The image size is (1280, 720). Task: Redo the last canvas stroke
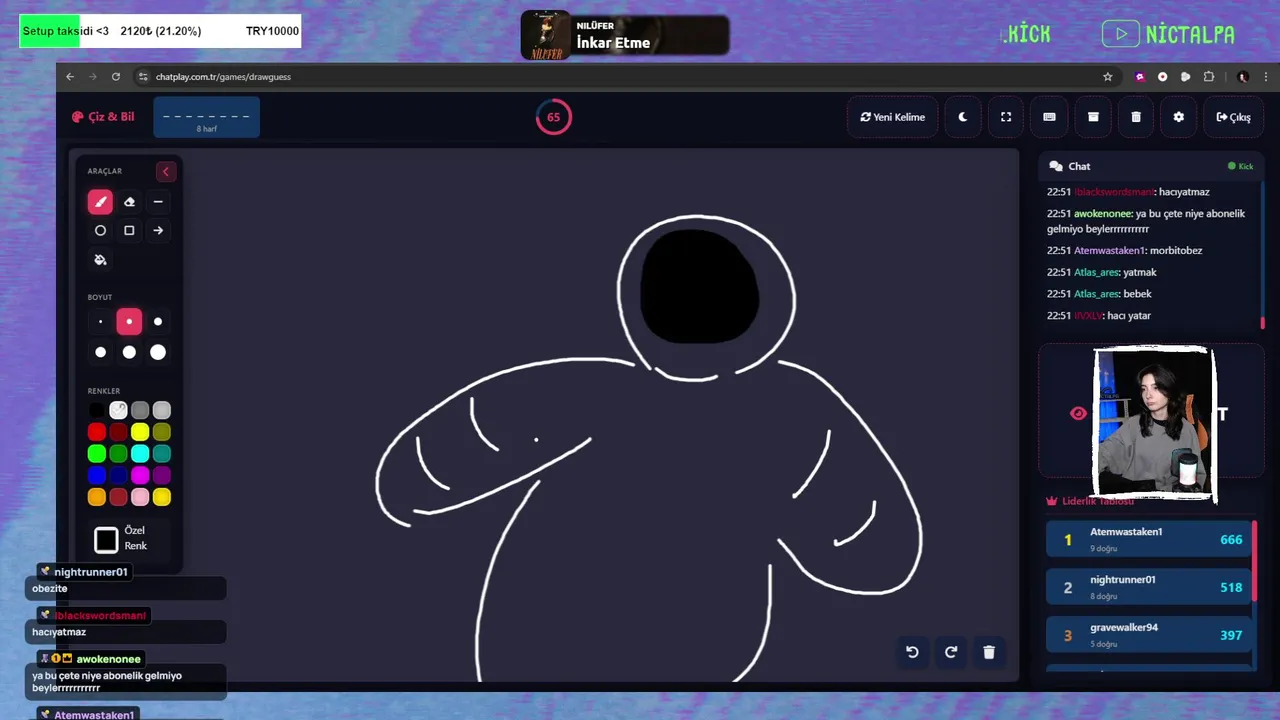(951, 652)
